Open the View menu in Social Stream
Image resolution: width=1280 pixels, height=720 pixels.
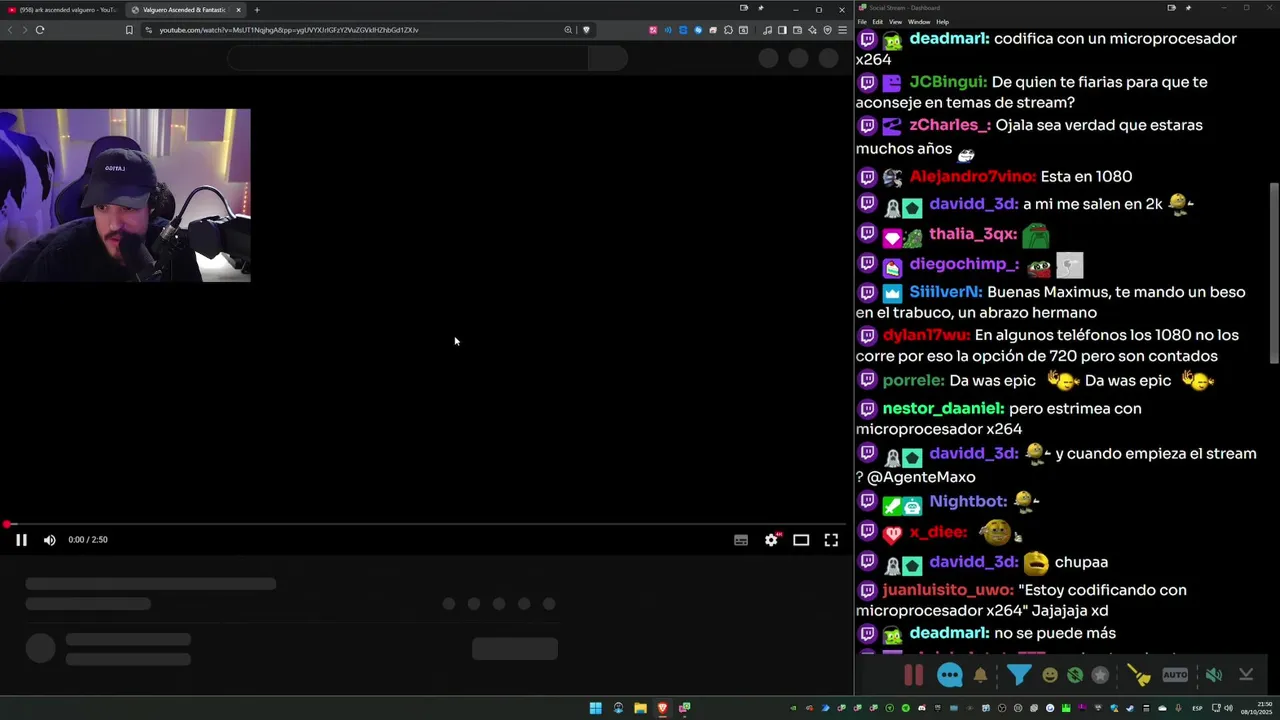tap(895, 22)
